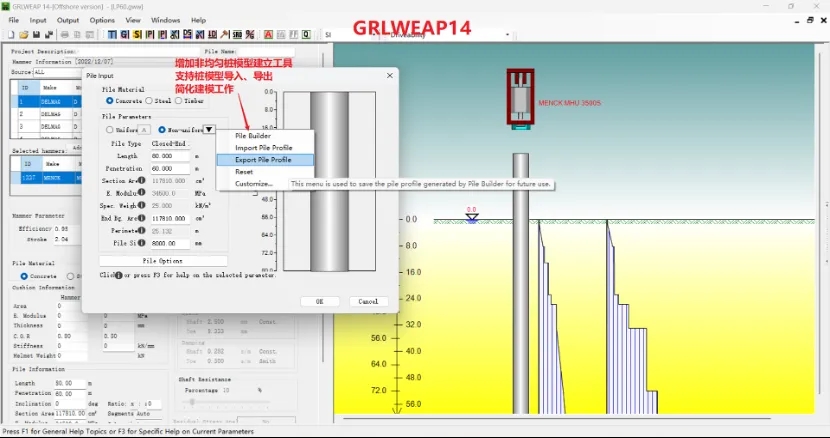Click info icon next to Section Area
Screen dimensions: 830x438
click(142, 180)
